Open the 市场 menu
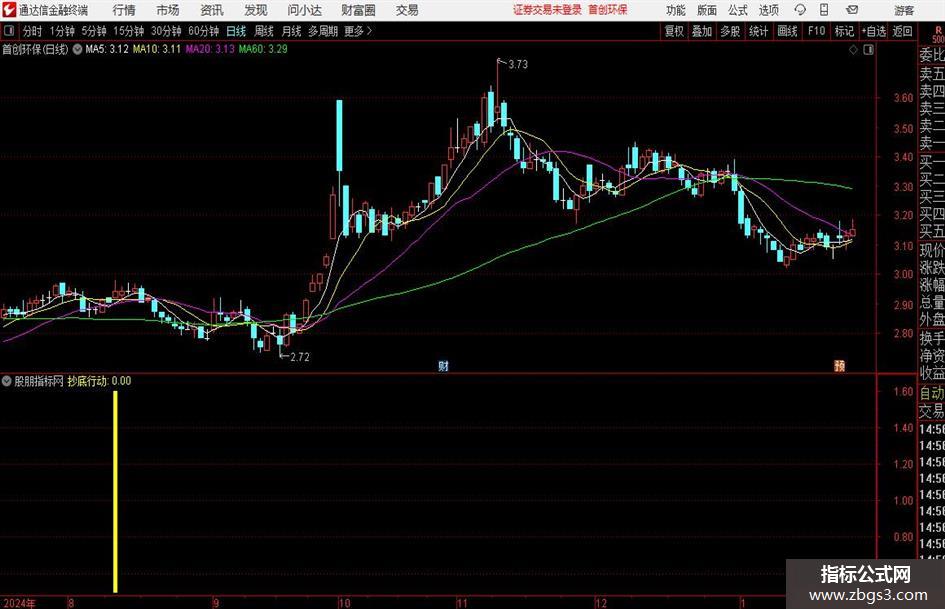 [x=168, y=10]
